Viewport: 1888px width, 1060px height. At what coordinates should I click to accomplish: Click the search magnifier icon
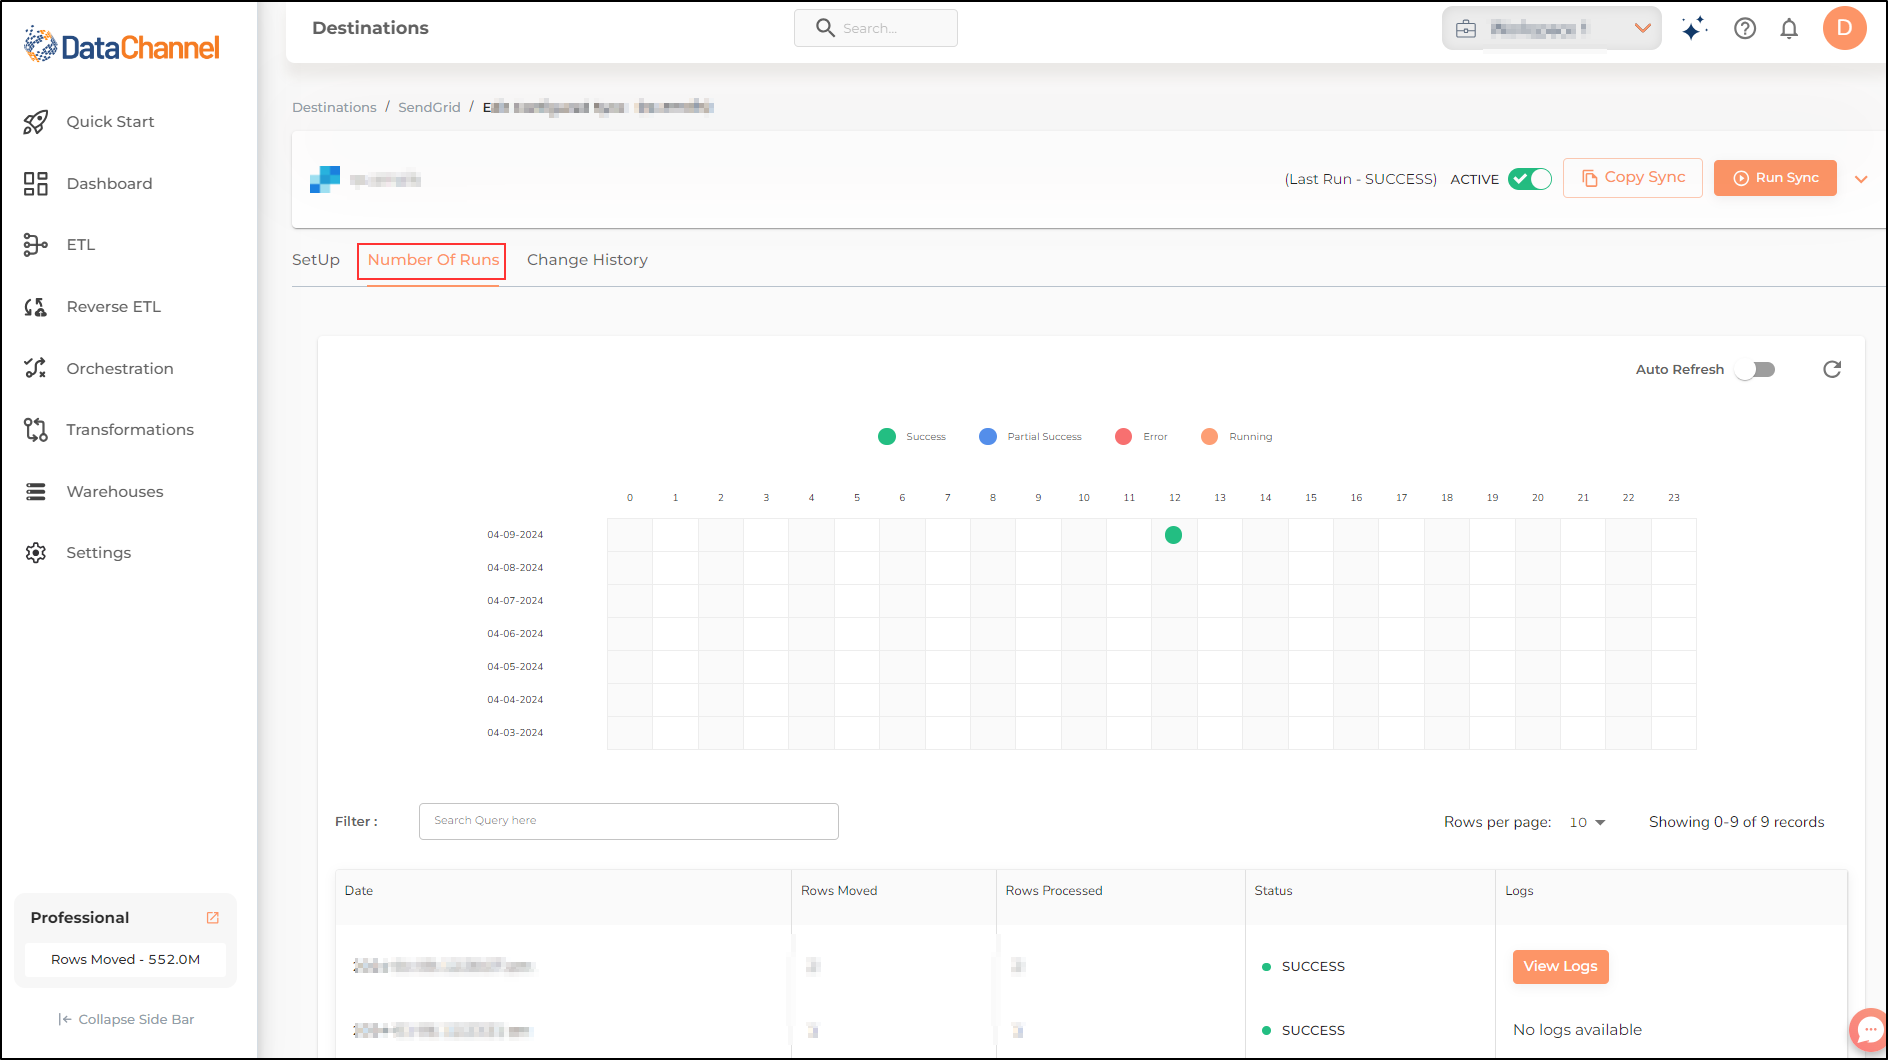[825, 28]
